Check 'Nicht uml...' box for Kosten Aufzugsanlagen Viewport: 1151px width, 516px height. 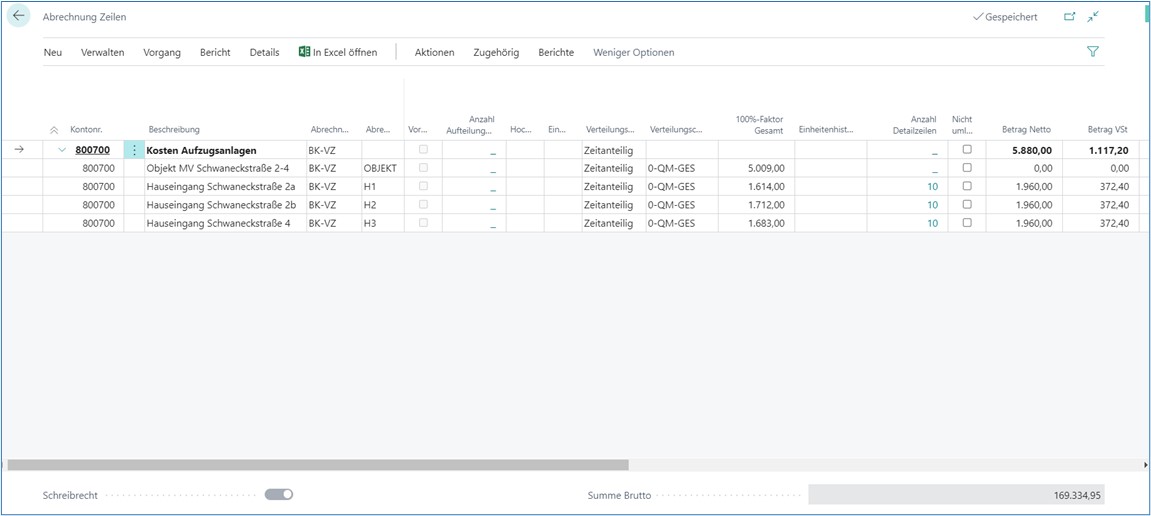pos(966,150)
